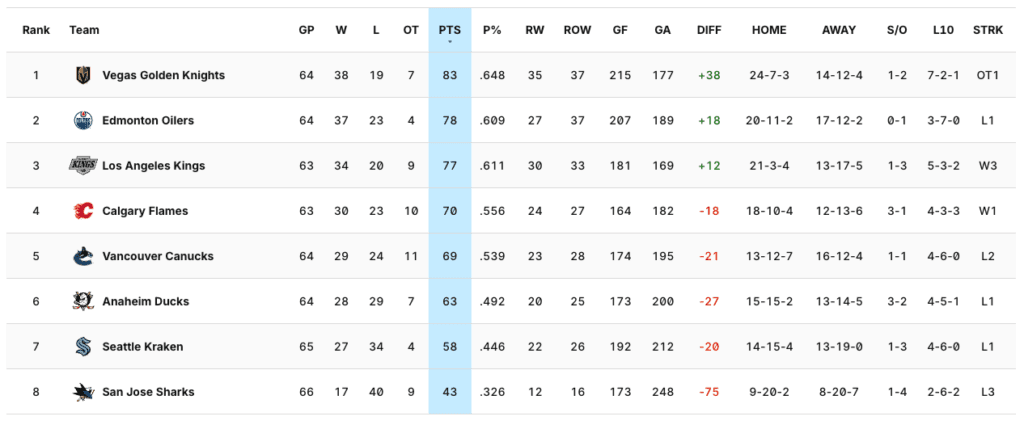Open the Vegas Golden Knights team link
1024x429 pixels.
coord(163,75)
